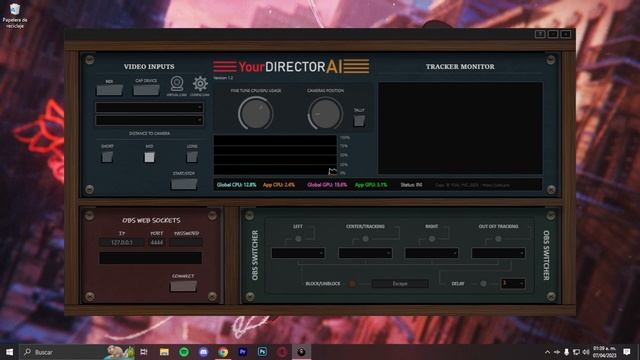Open Task View from the taskbar

tap(144, 352)
